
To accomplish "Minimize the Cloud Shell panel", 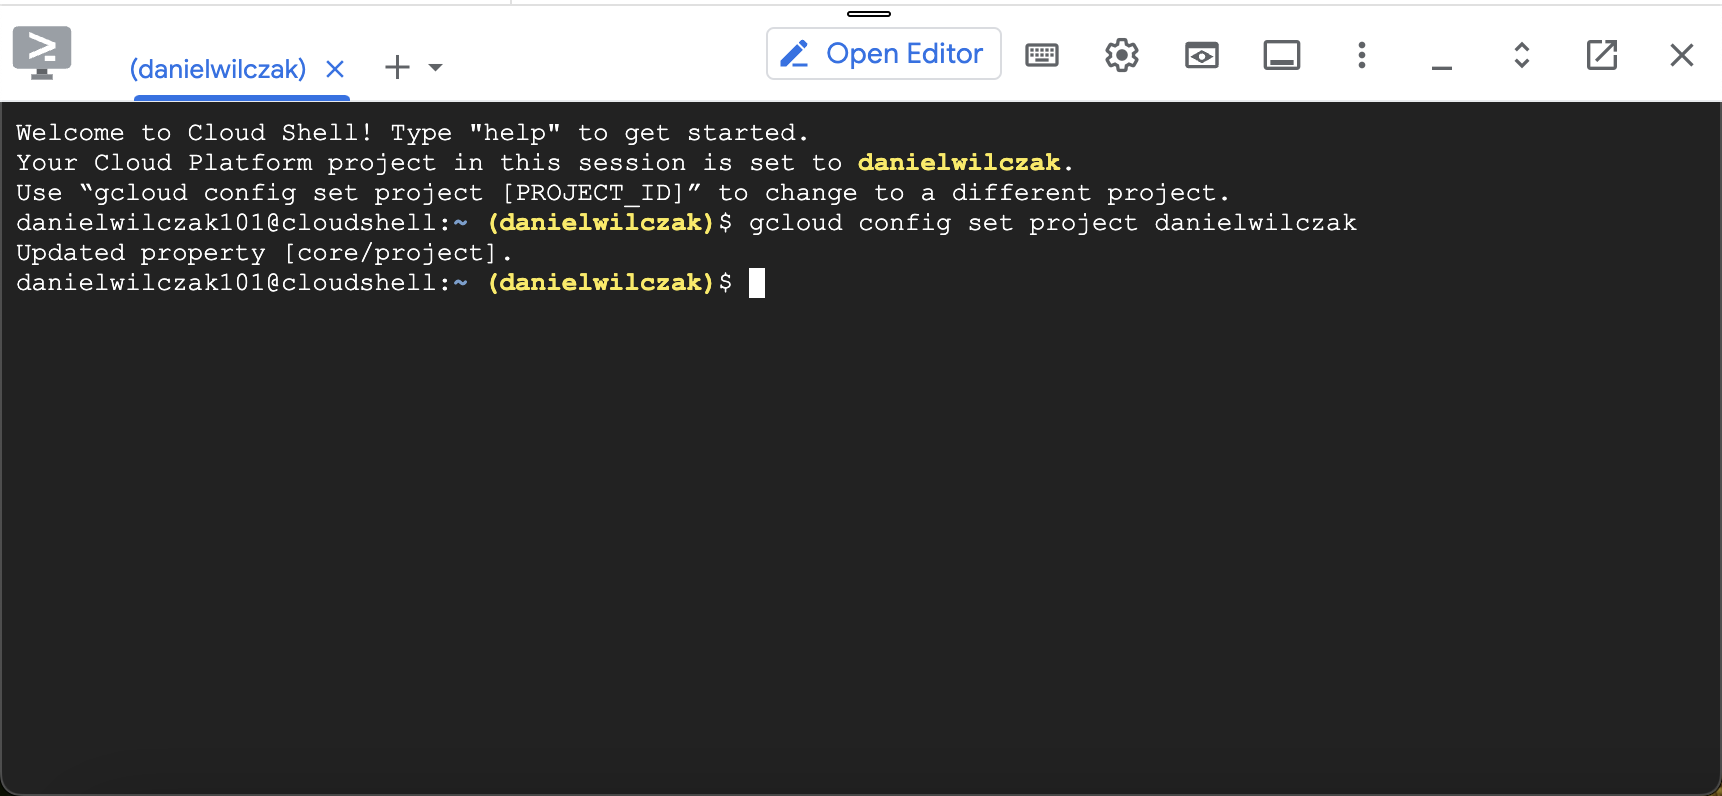I will pos(1442,67).
